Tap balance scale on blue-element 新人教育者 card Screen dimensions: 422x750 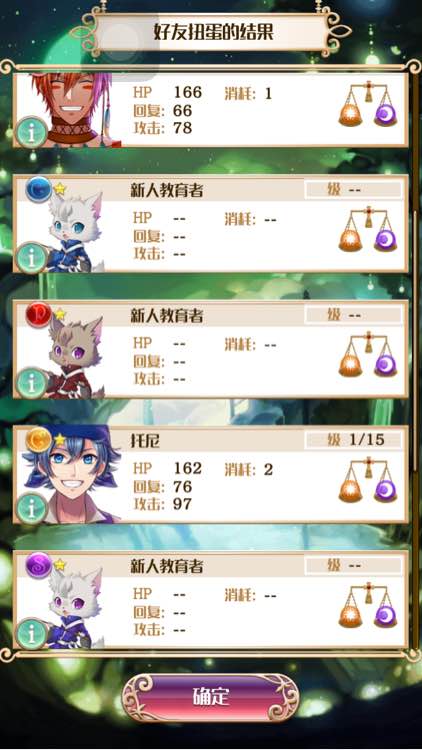368,229
